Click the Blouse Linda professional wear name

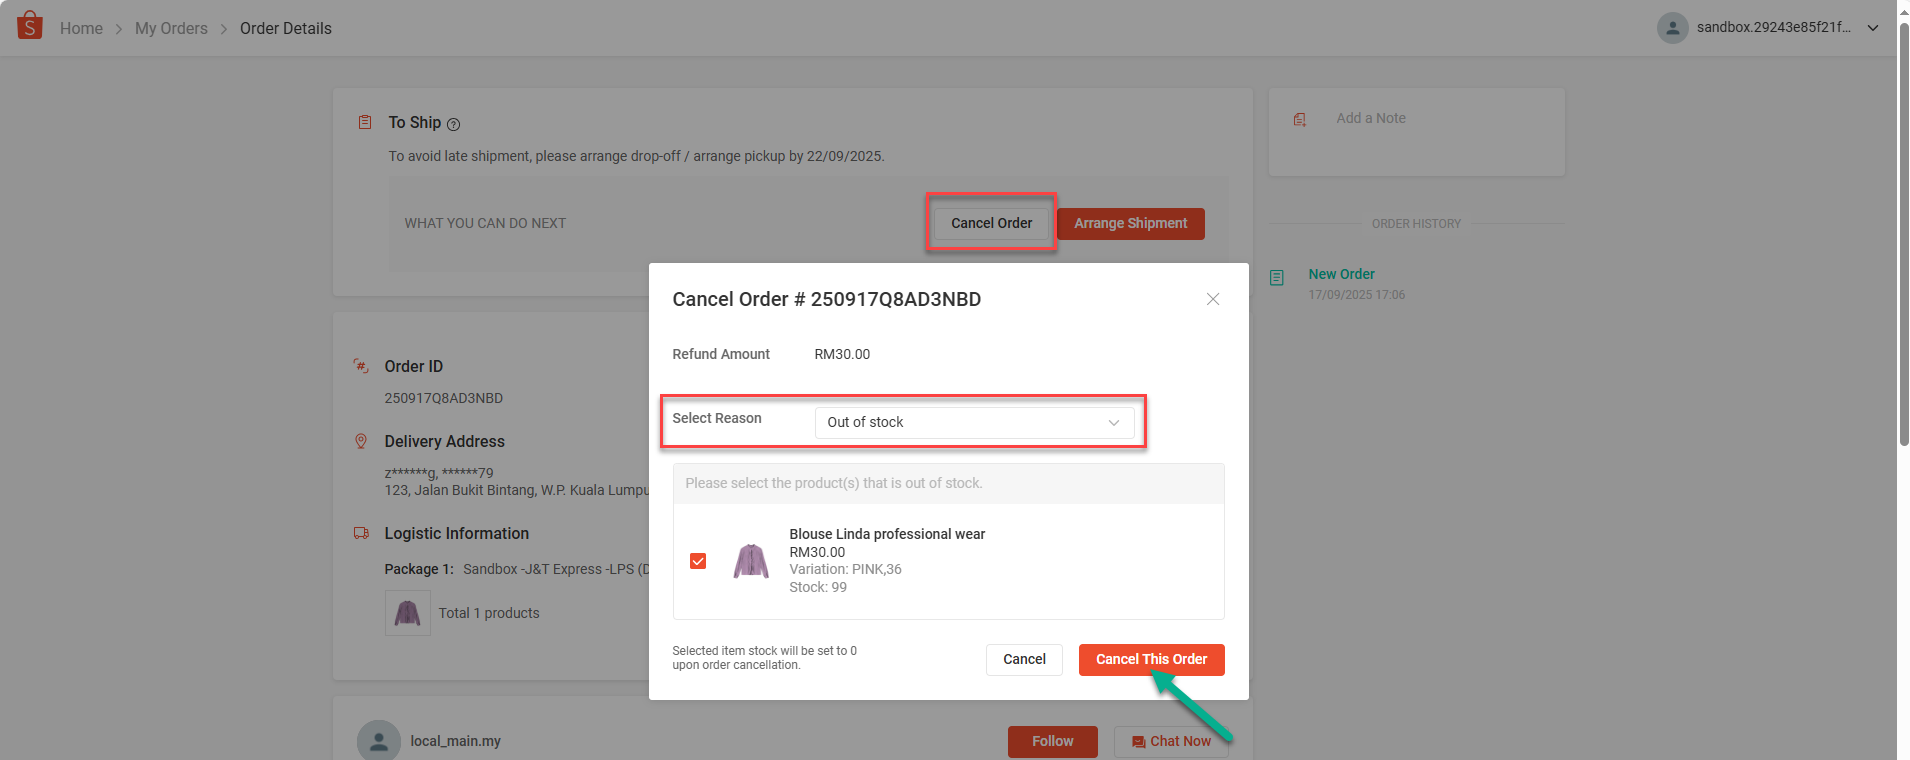point(887,534)
